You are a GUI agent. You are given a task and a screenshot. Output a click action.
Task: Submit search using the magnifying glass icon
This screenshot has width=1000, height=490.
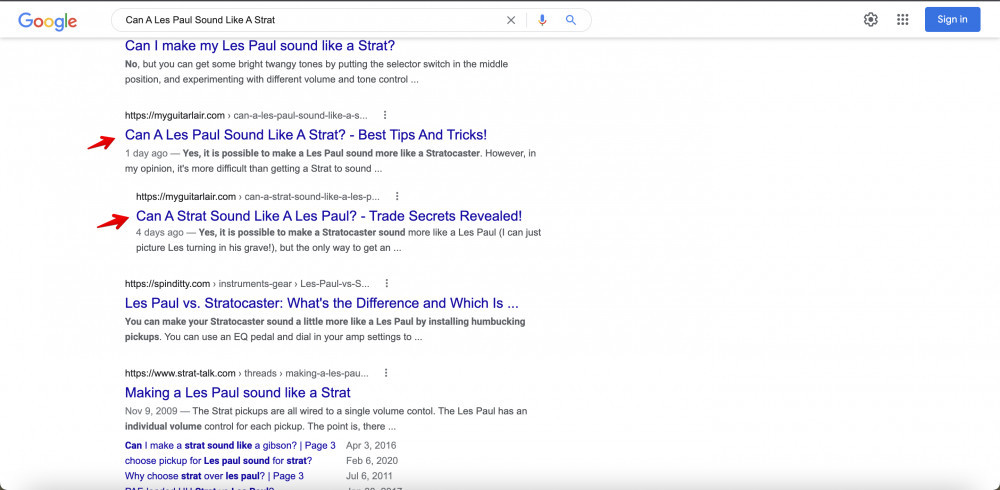[571, 20]
